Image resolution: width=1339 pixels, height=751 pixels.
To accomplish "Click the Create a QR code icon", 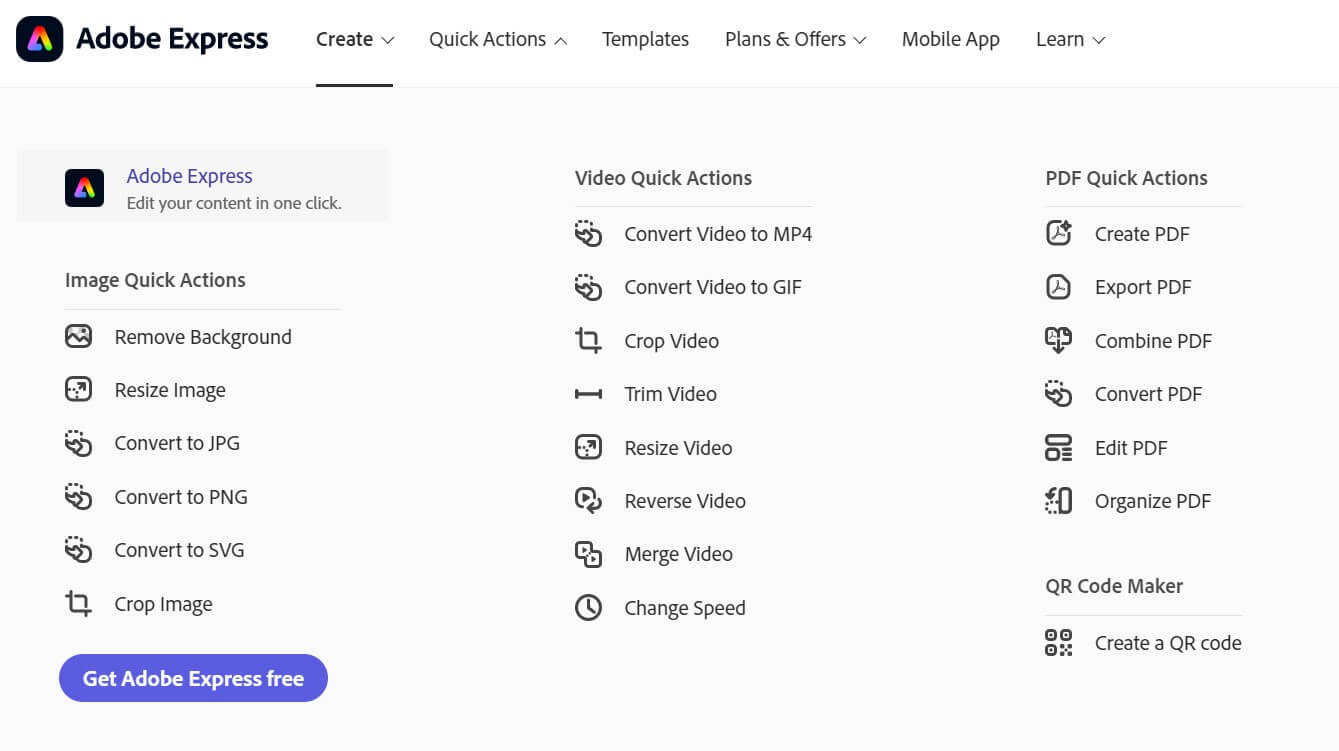I will (x=1058, y=643).
